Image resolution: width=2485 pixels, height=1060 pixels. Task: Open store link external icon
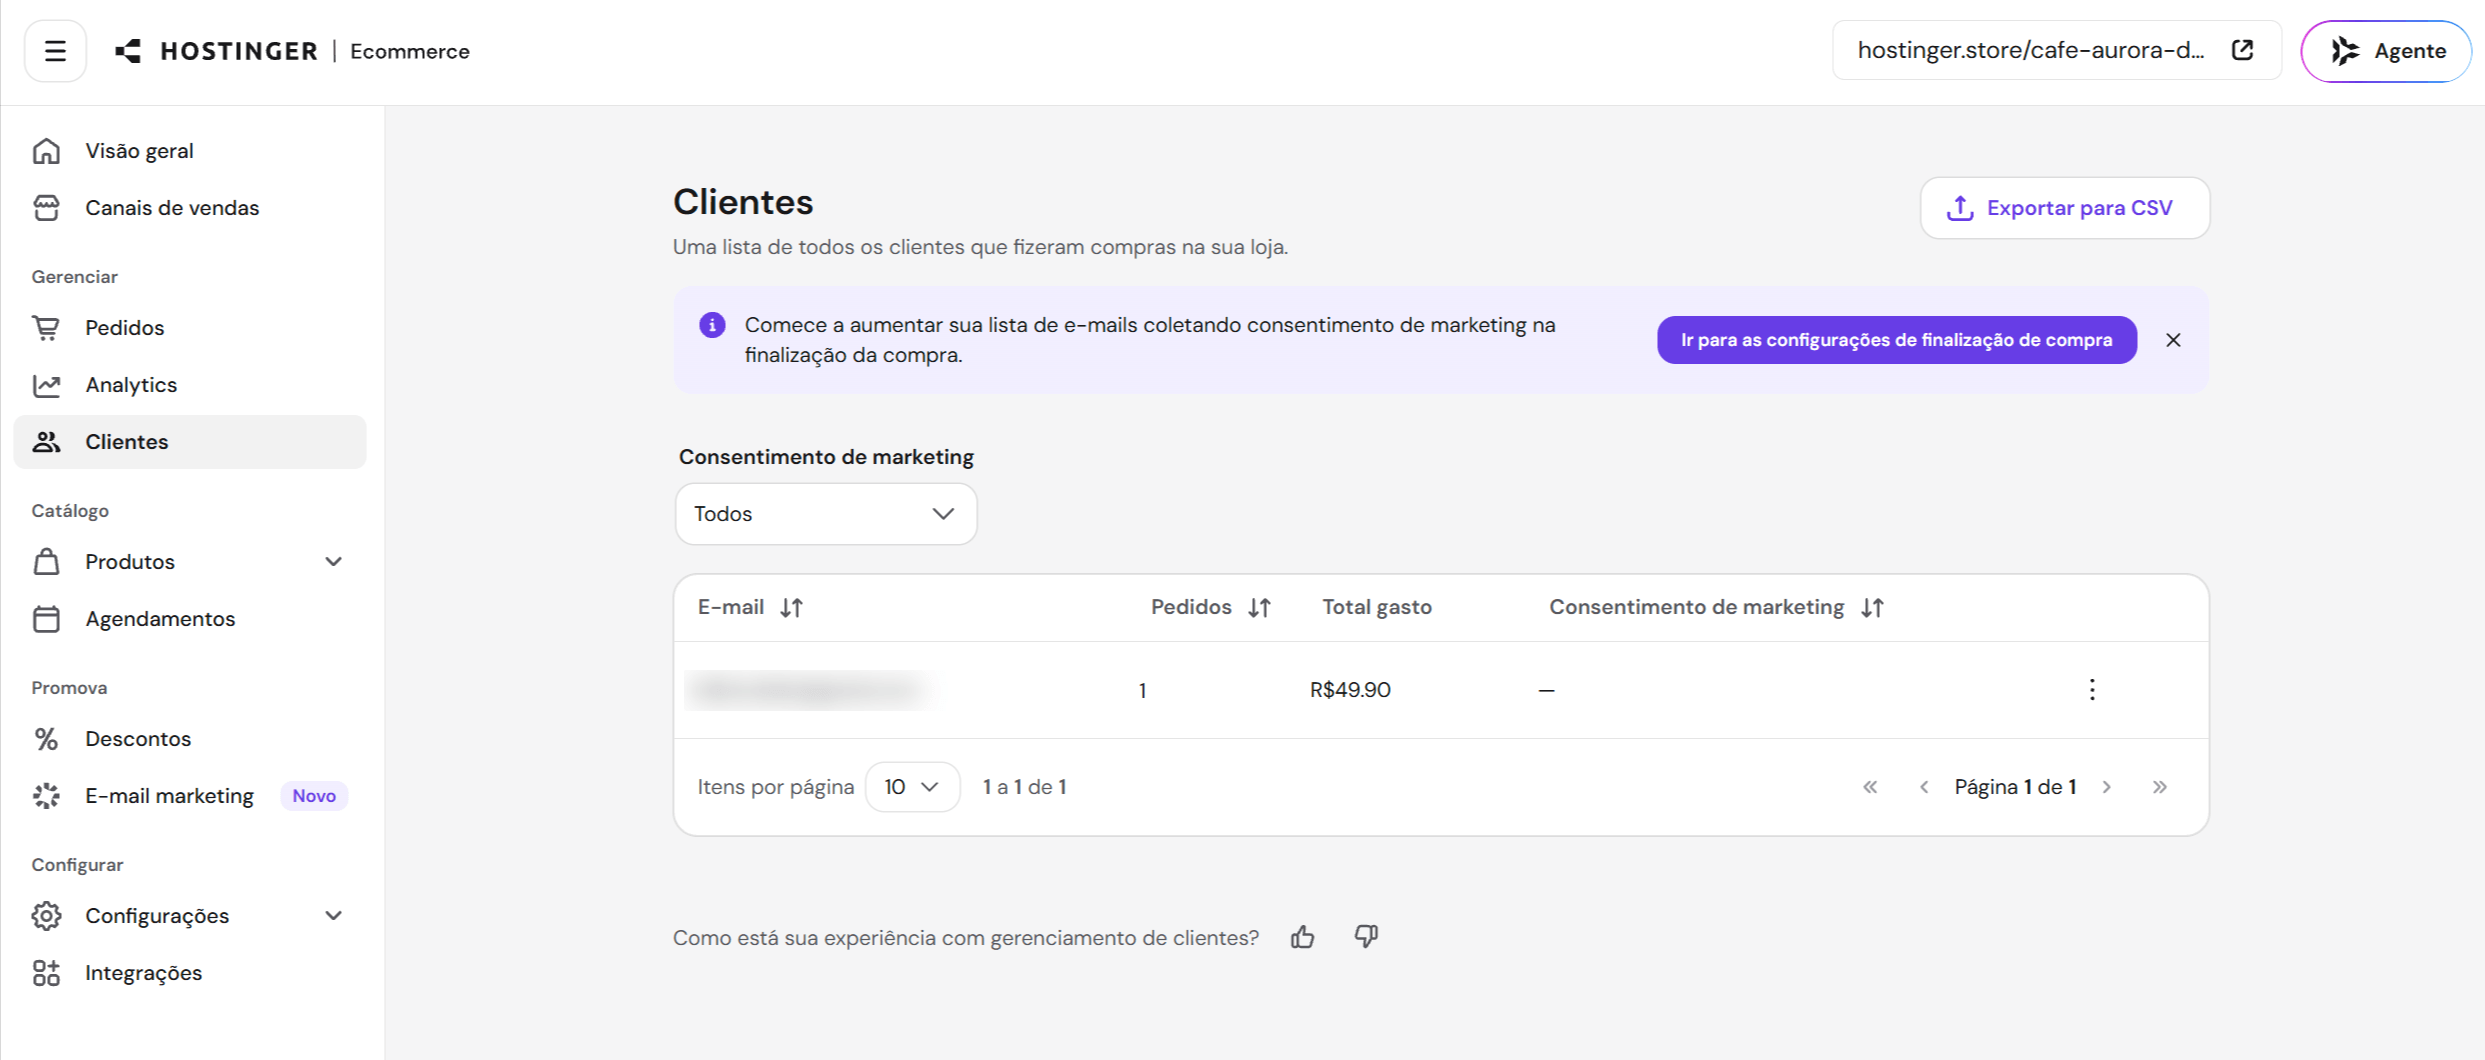click(2243, 50)
